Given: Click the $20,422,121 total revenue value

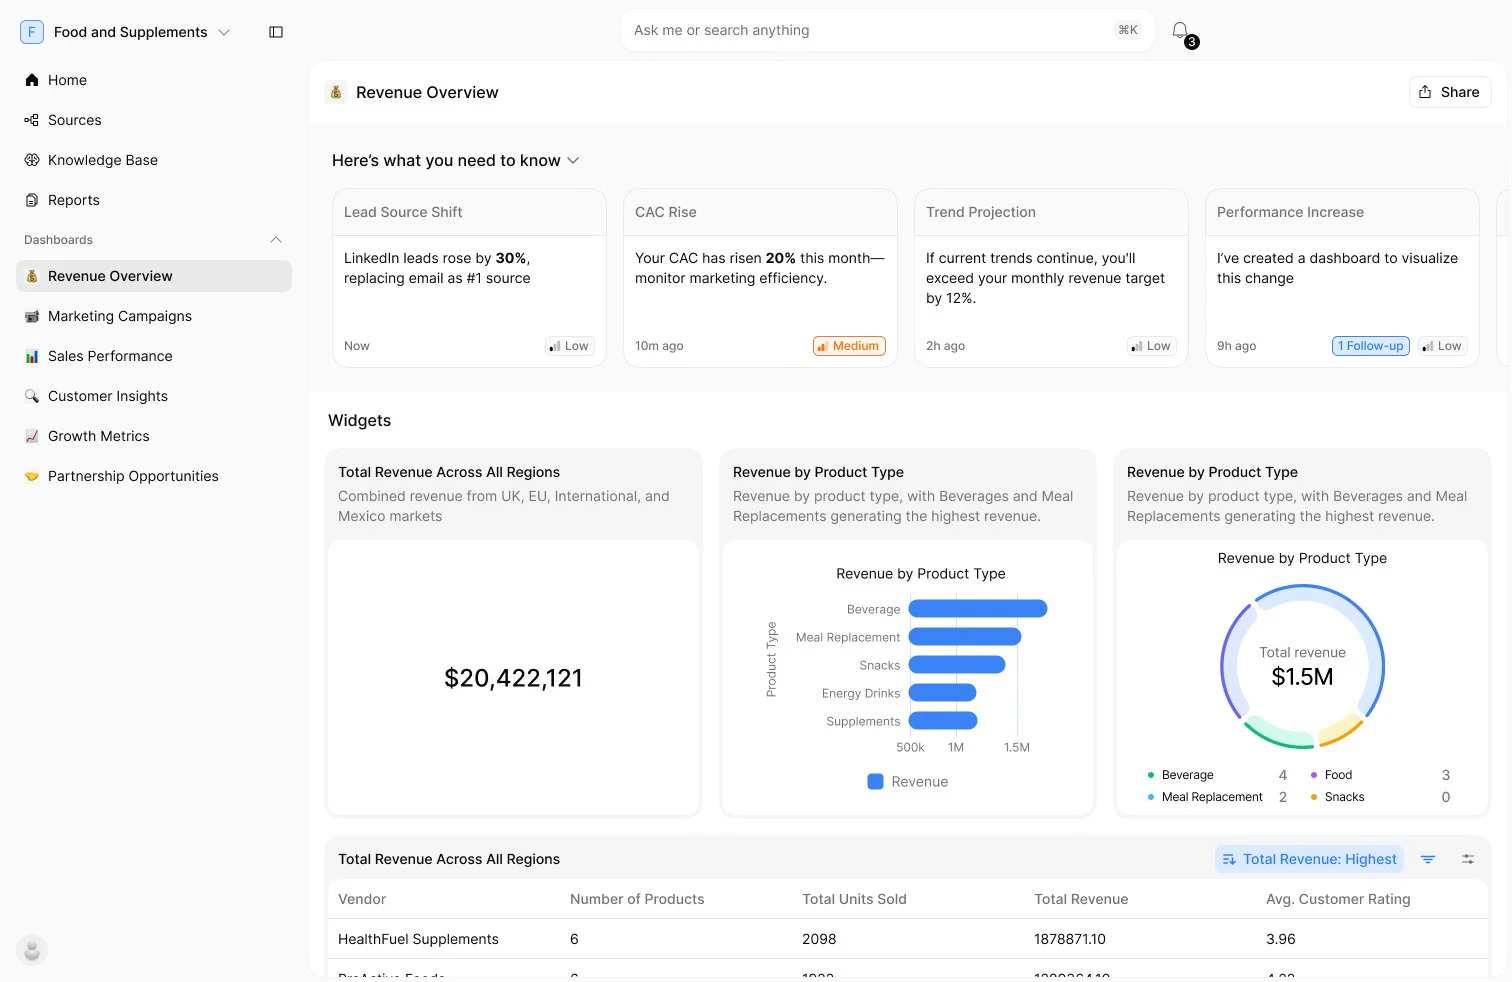Looking at the screenshot, I should [513, 678].
